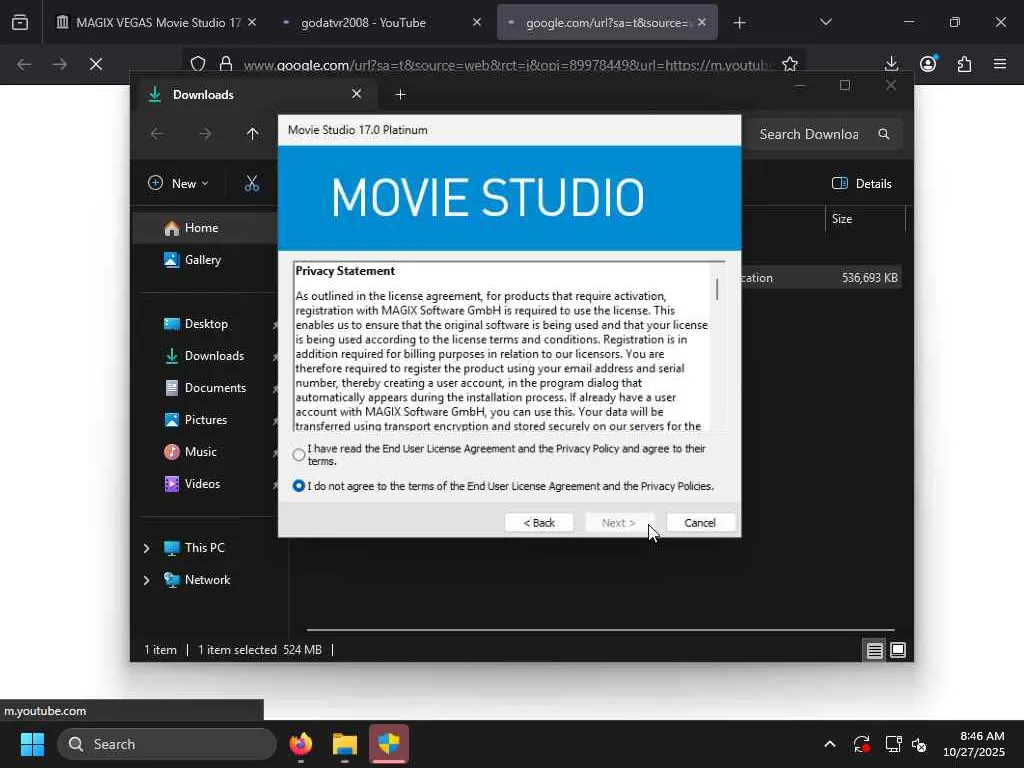
Task: Open Home in File Explorer sidebar
Action: pyautogui.click(x=201, y=228)
